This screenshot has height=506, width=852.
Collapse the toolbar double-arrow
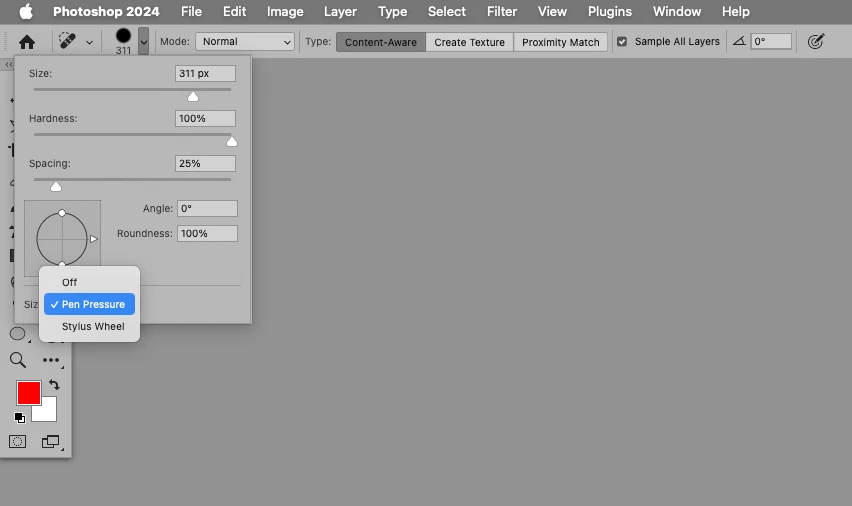(8, 65)
